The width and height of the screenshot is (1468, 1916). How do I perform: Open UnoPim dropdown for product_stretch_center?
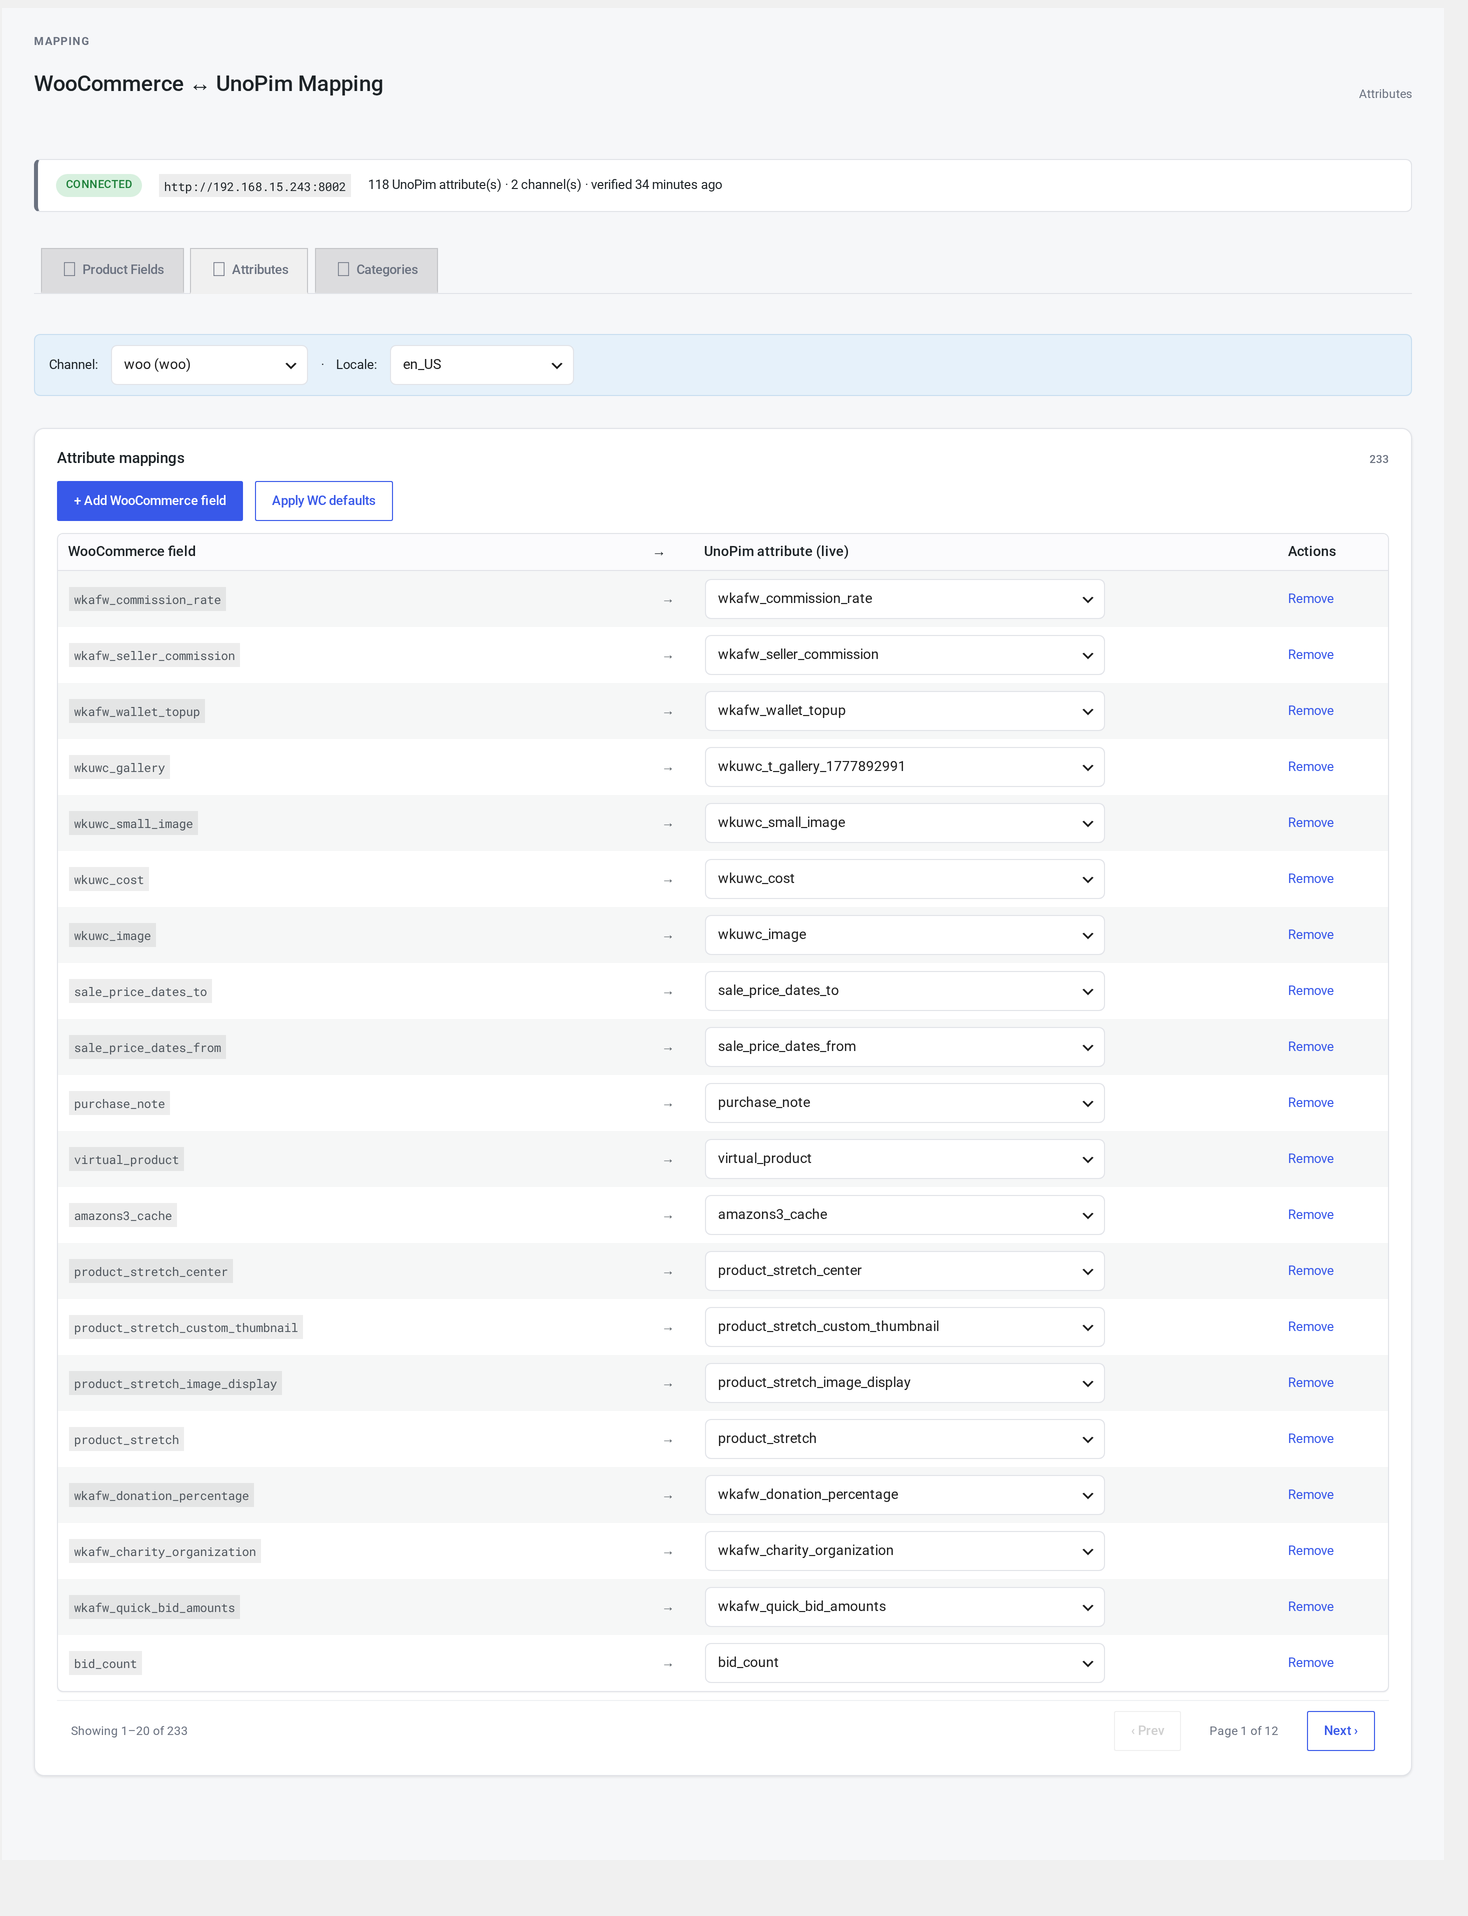coord(904,1271)
